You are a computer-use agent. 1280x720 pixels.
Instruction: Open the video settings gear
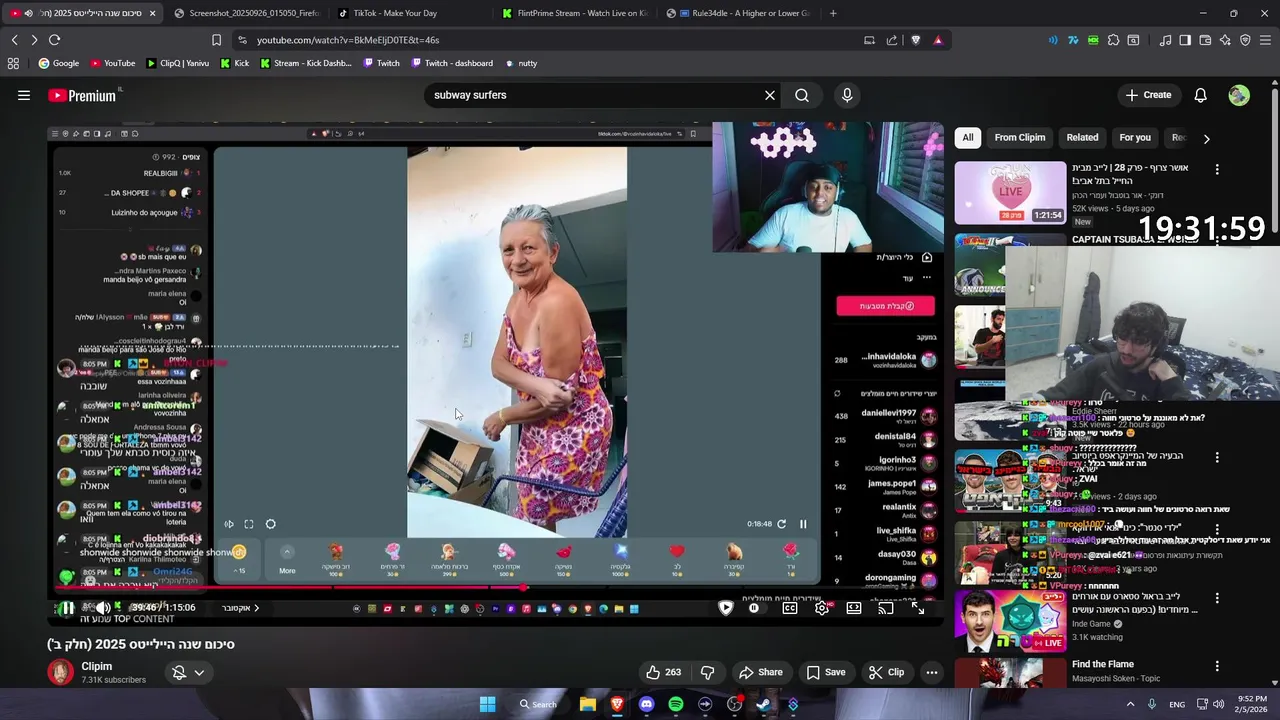click(x=822, y=608)
